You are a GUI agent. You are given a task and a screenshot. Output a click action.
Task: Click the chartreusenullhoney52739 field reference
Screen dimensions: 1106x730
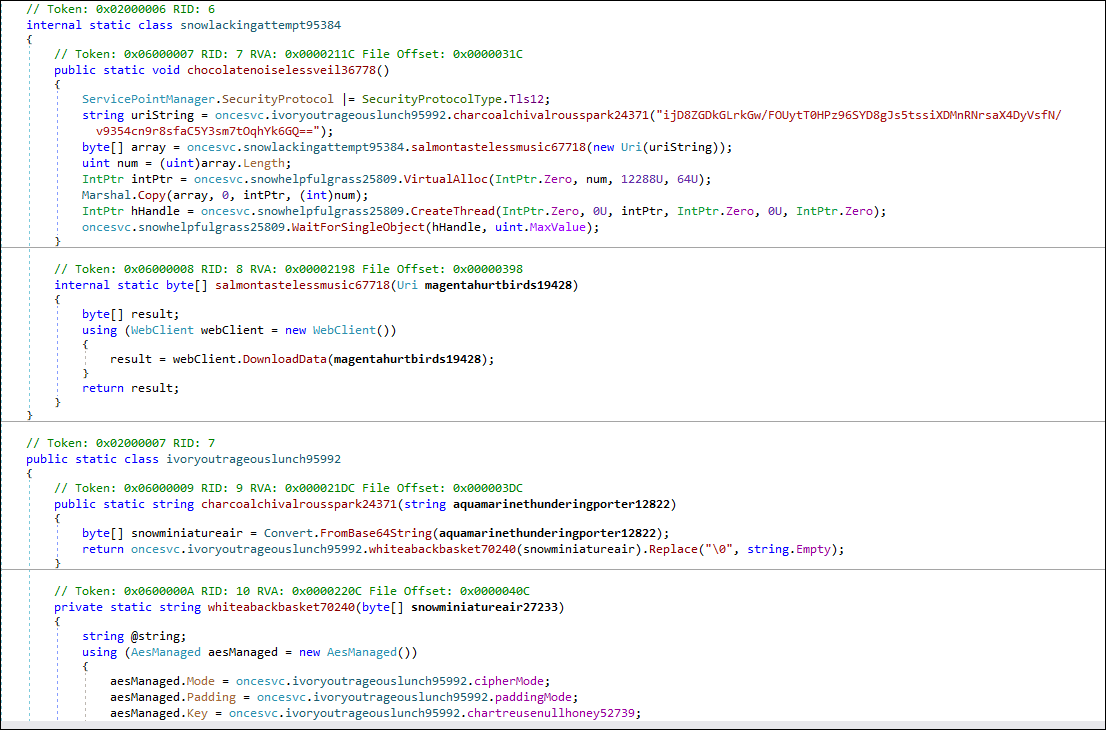[x=550, y=713]
